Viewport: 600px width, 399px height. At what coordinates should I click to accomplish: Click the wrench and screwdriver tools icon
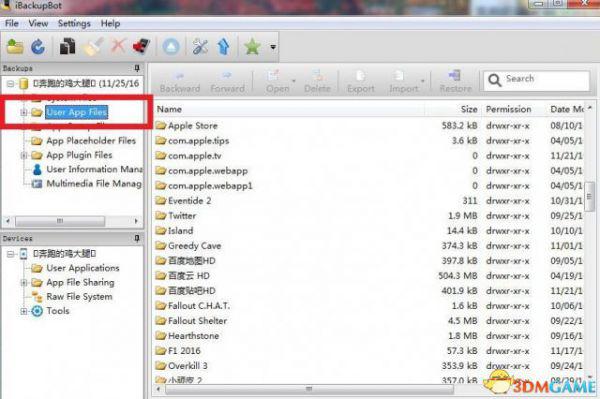pyautogui.click(x=200, y=47)
